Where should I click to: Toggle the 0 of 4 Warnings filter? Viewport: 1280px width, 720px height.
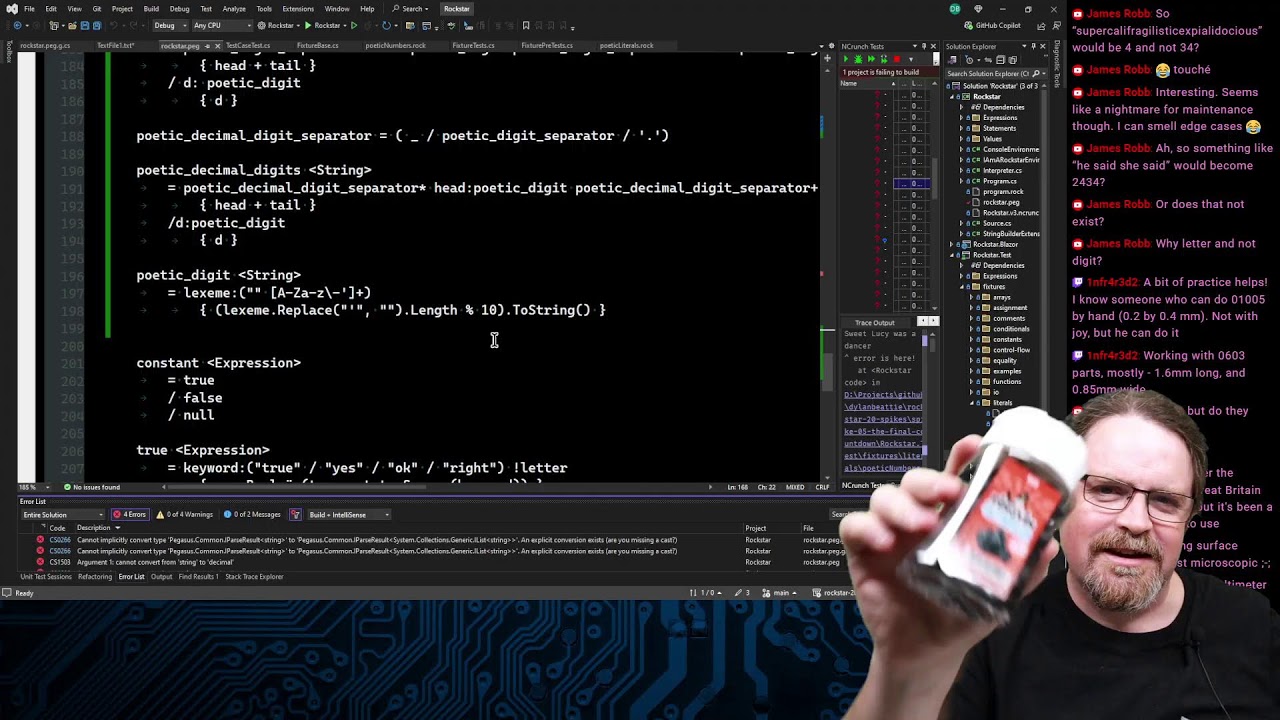click(186, 515)
